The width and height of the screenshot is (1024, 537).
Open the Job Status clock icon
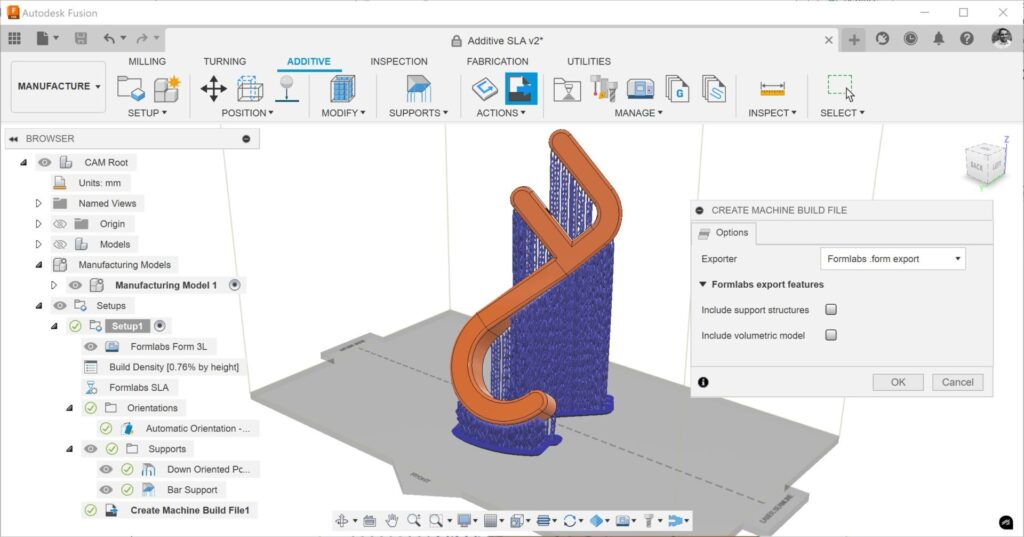910,39
